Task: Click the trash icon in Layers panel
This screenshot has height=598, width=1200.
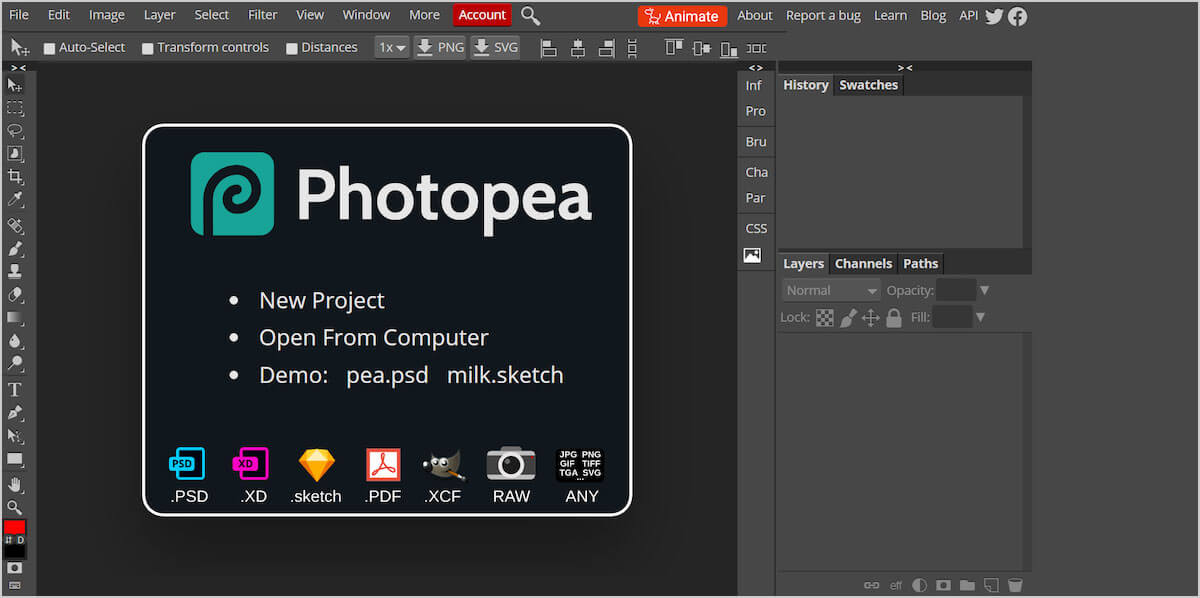Action: 1015,585
